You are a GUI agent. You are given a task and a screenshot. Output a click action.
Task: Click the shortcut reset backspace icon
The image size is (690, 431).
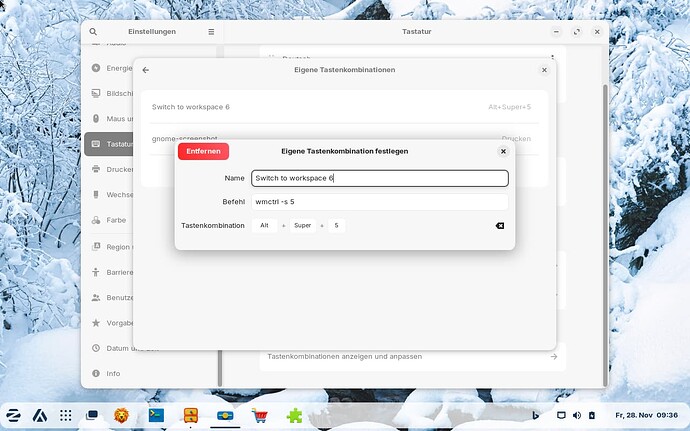[x=499, y=226]
